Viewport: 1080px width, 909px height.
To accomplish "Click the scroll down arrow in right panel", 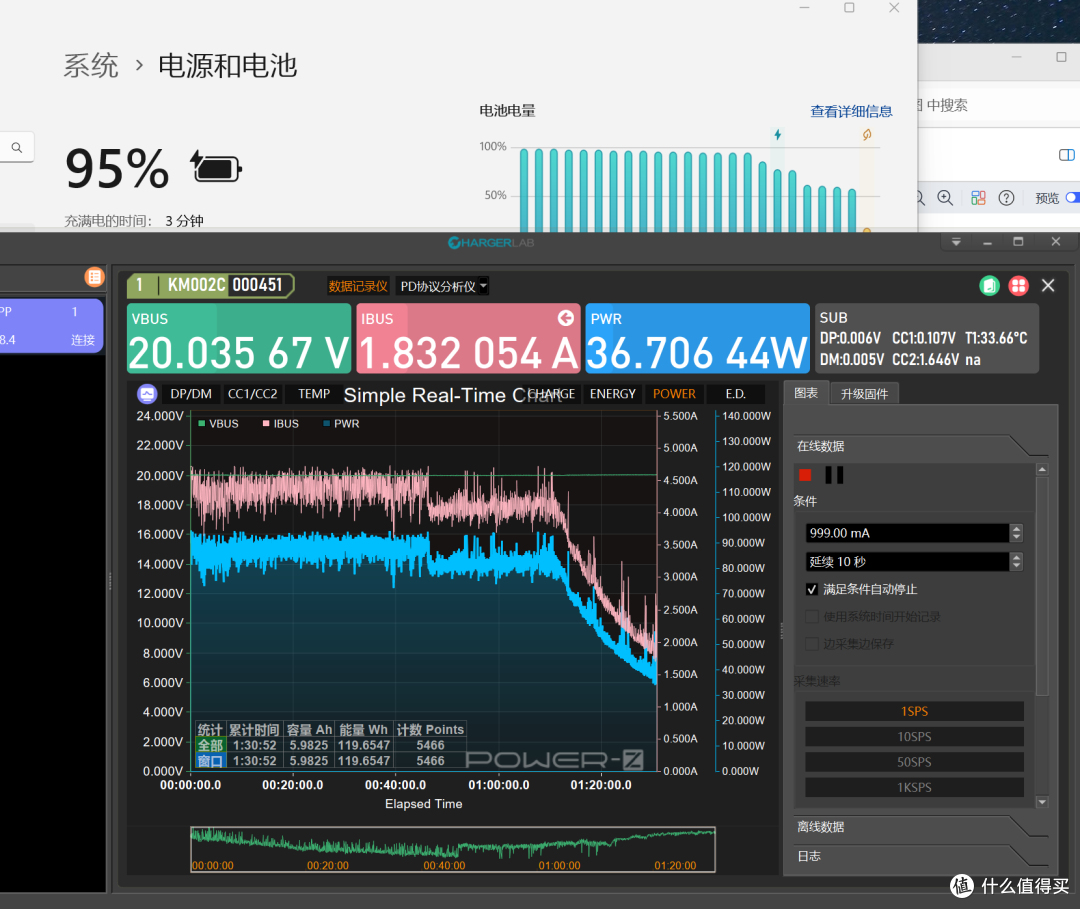I will pyautogui.click(x=1042, y=802).
